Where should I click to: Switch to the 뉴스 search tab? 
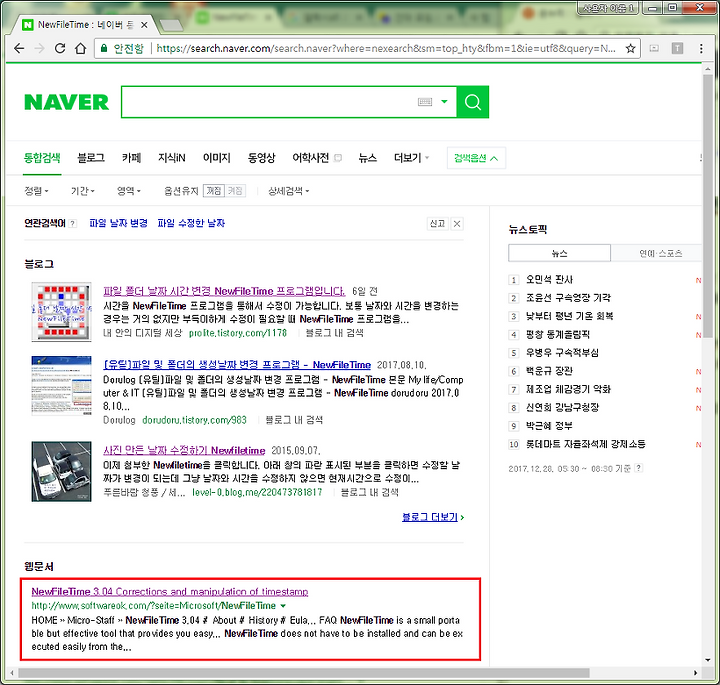[367, 158]
